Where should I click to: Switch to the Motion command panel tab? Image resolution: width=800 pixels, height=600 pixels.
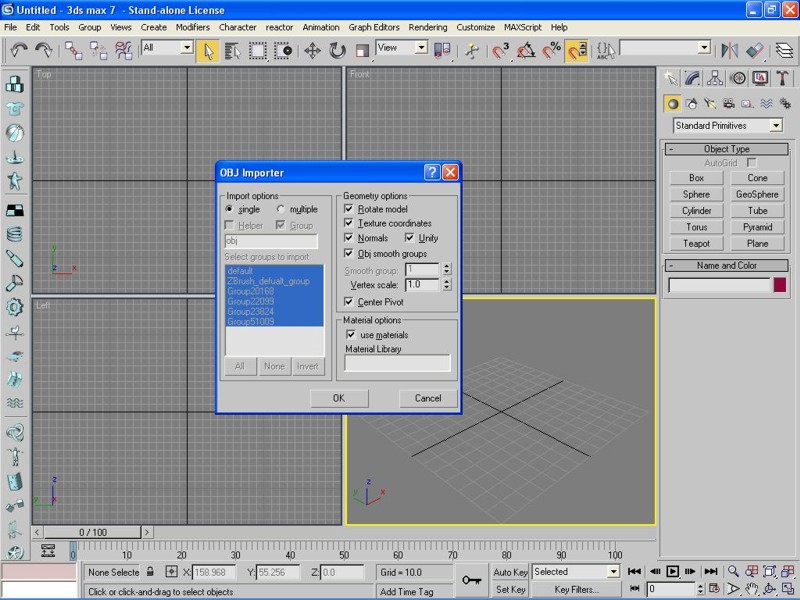click(737, 78)
